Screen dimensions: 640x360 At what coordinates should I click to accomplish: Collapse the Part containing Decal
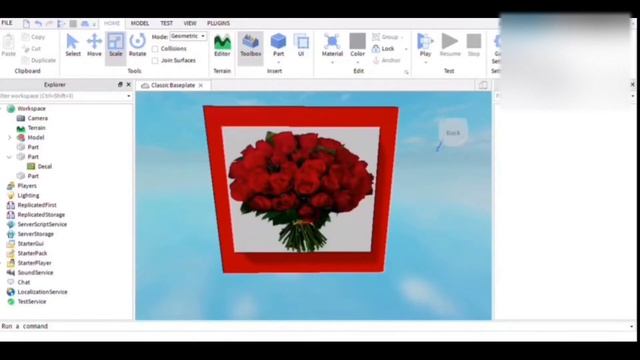tap(9, 157)
